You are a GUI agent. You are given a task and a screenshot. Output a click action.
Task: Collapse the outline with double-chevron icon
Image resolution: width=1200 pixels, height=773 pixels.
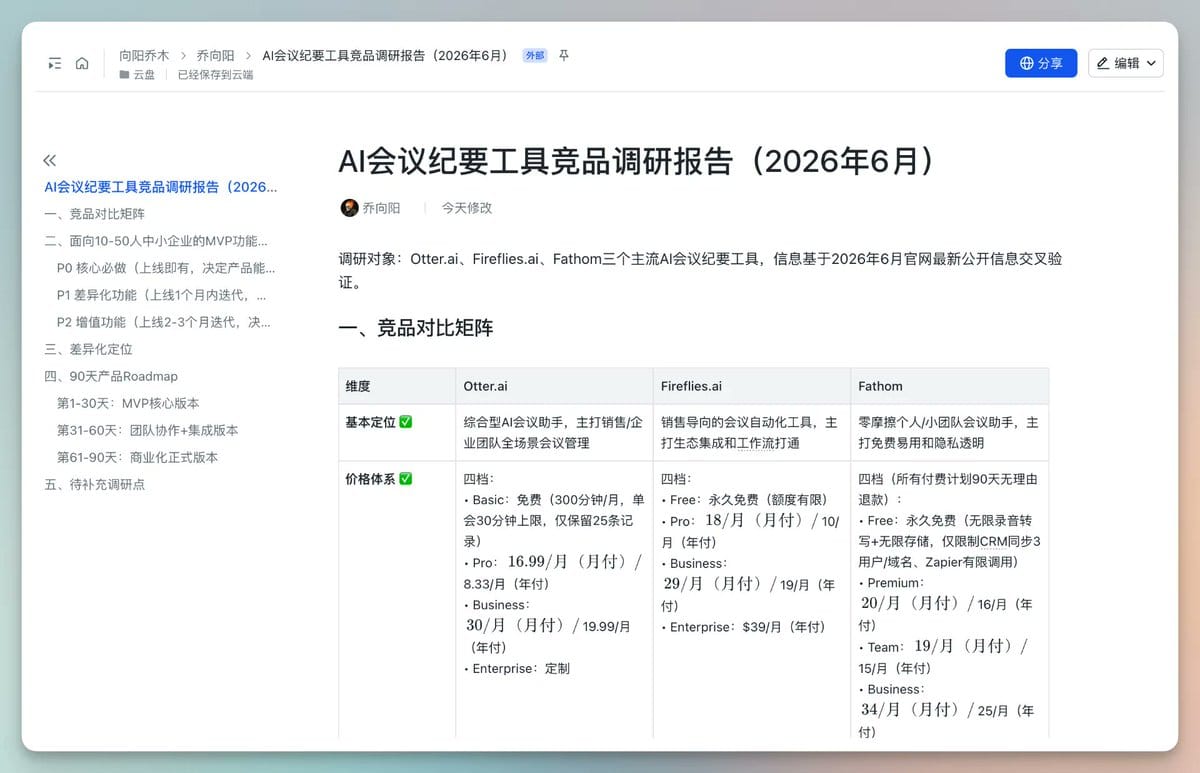pyautogui.click(x=50, y=160)
